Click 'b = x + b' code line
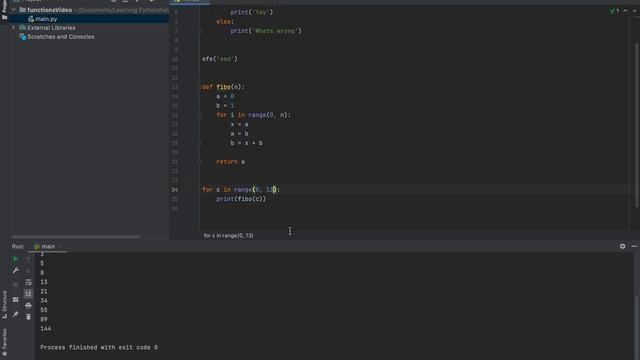The image size is (640, 360). pos(247,143)
